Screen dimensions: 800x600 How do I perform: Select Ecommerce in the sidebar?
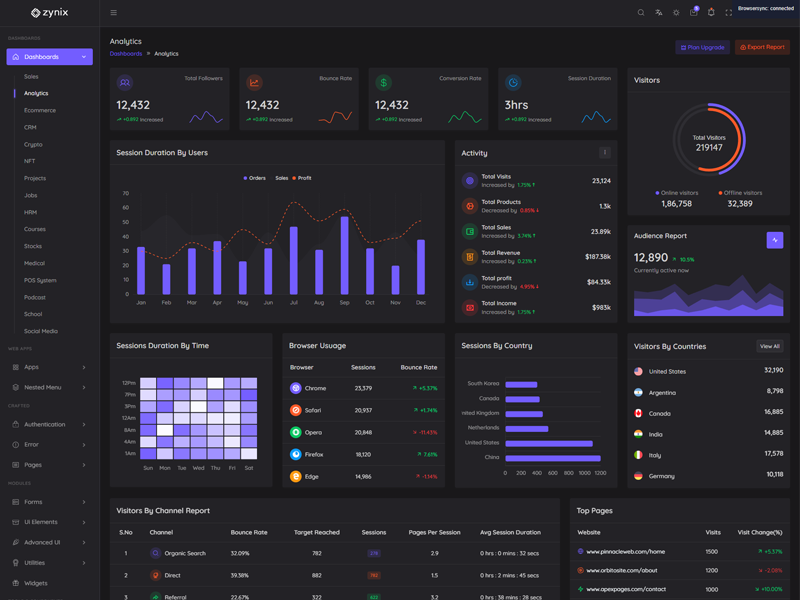tap(40, 110)
